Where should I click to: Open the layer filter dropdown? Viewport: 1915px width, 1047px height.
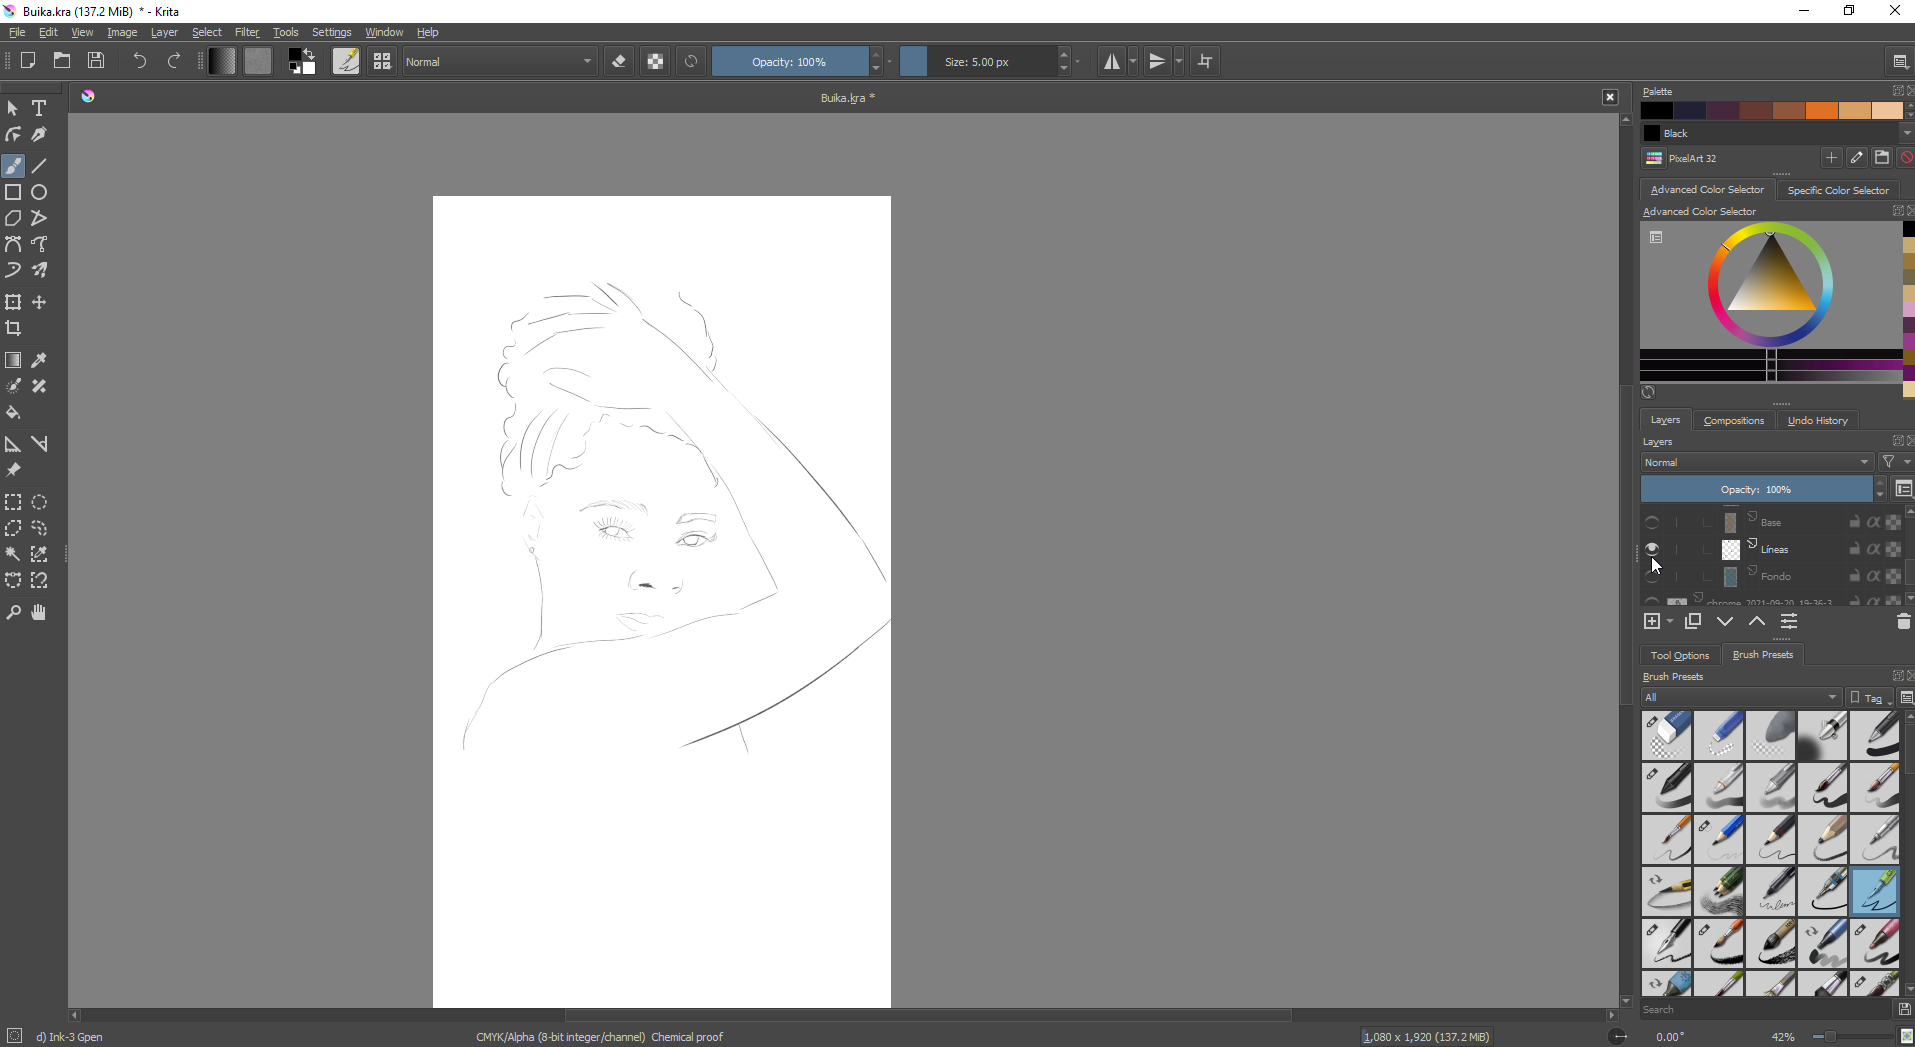1895,462
